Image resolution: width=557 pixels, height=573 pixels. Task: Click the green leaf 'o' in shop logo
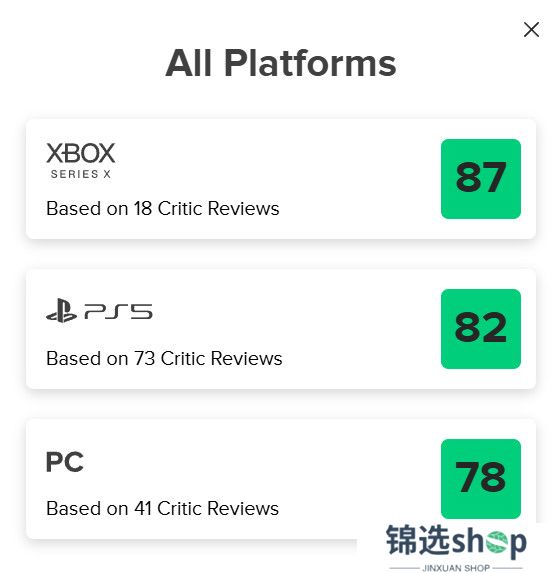pos(496,542)
